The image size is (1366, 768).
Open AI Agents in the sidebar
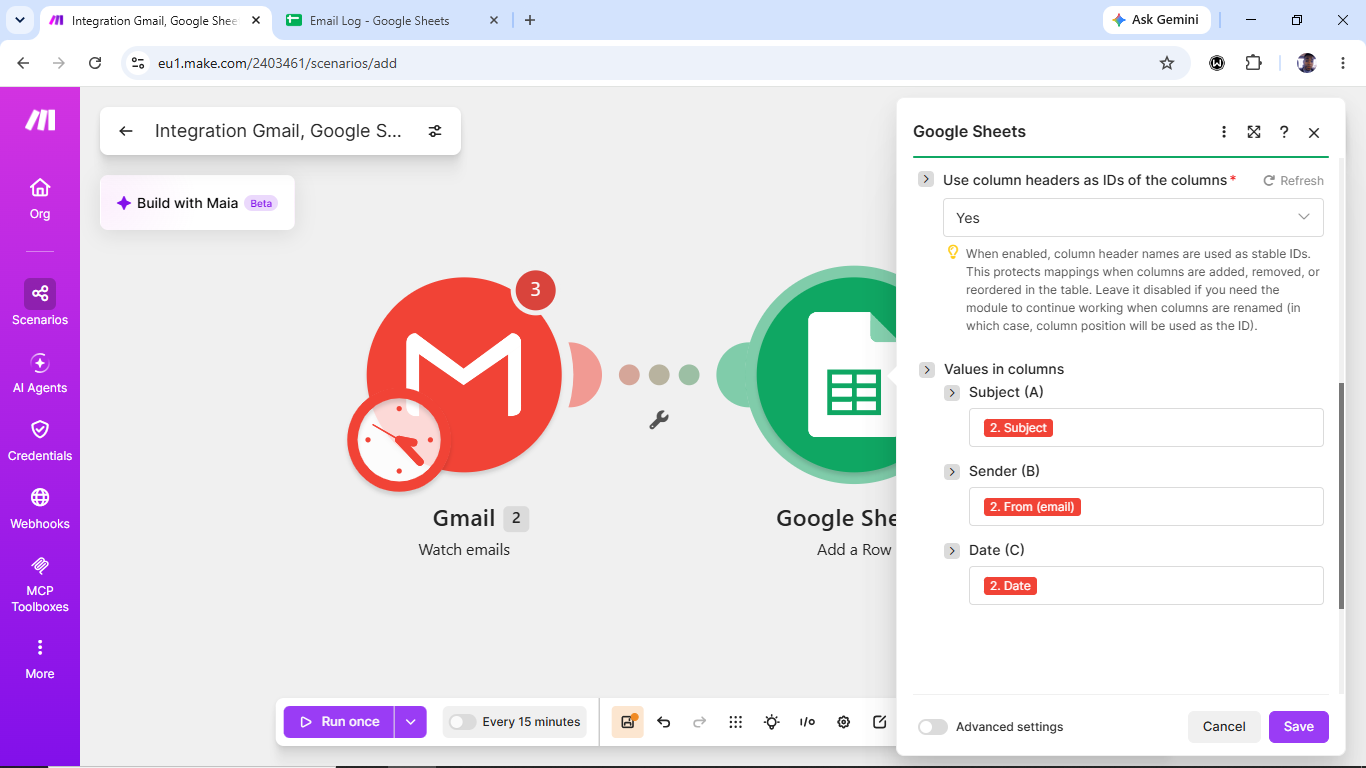pos(40,373)
